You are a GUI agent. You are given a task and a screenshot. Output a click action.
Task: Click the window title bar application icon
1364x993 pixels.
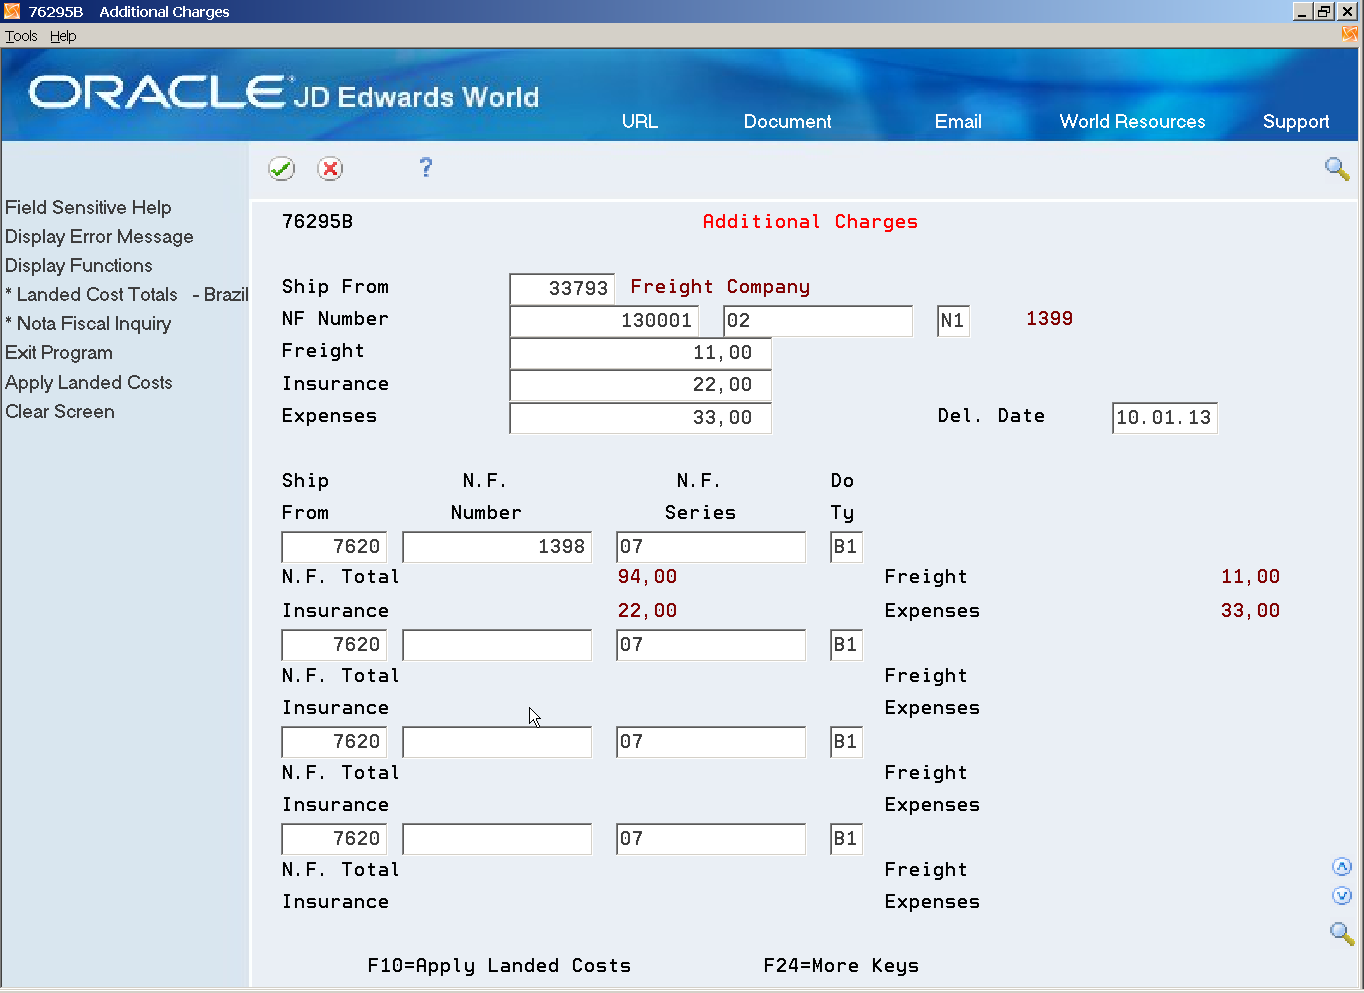tap(12, 11)
